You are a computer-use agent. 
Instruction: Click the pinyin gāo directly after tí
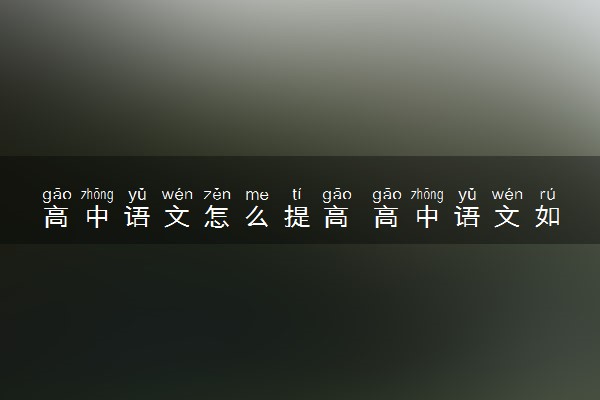pyautogui.click(x=337, y=195)
